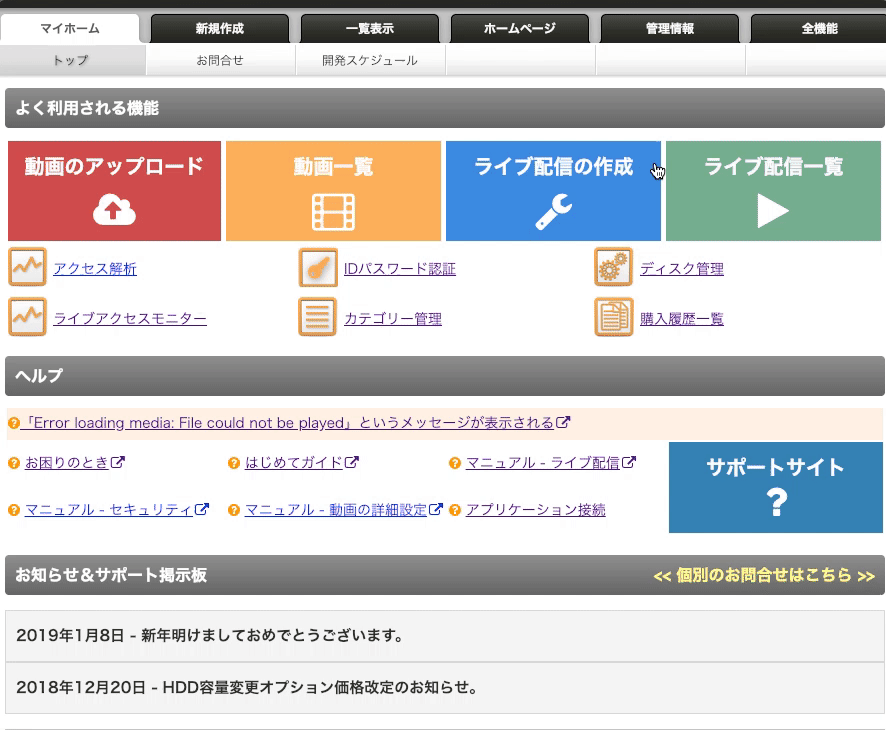886x730 pixels.
Task: Switch to the 全機能 tab
Action: click(818, 27)
